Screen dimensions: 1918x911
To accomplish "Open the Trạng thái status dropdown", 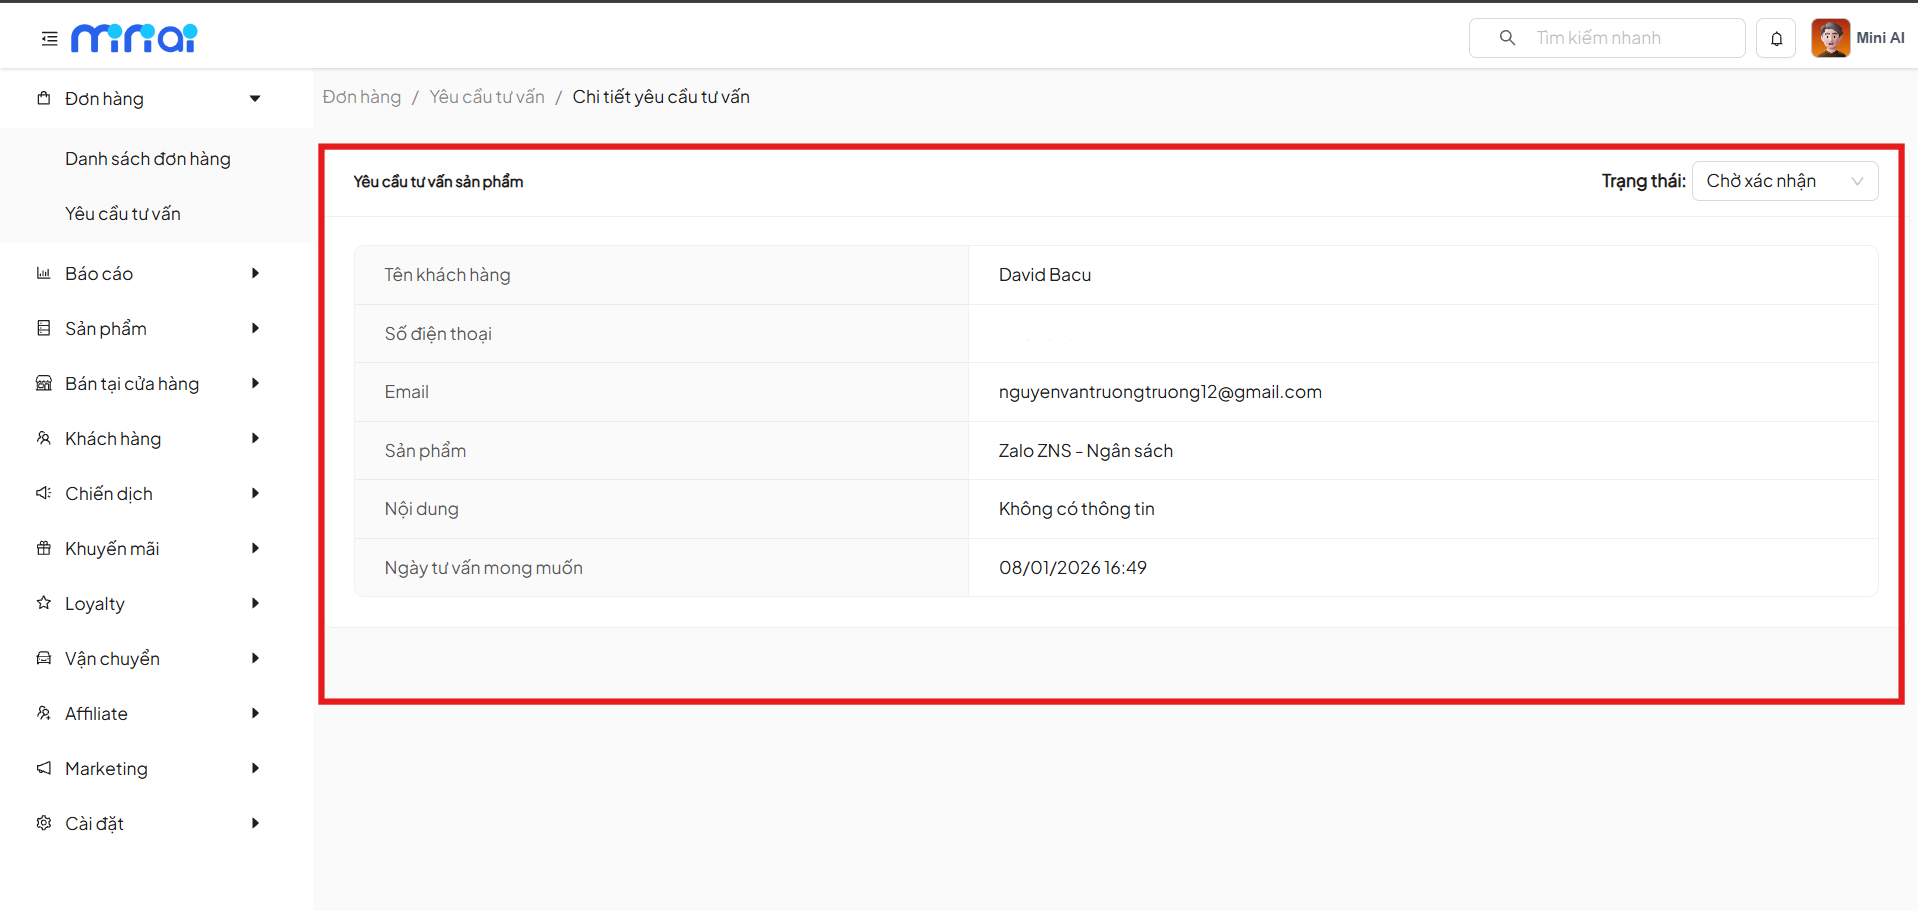I will [x=1784, y=181].
